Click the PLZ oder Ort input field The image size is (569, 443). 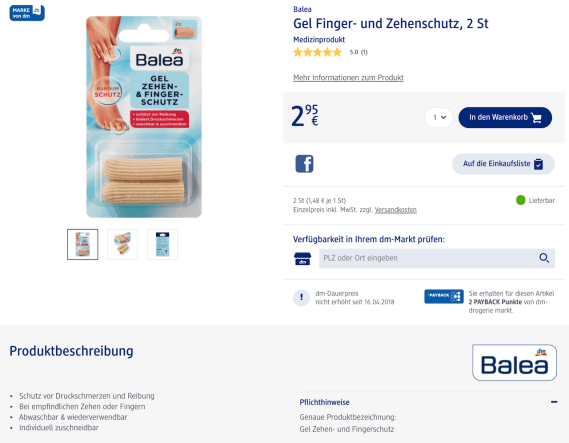437,258
